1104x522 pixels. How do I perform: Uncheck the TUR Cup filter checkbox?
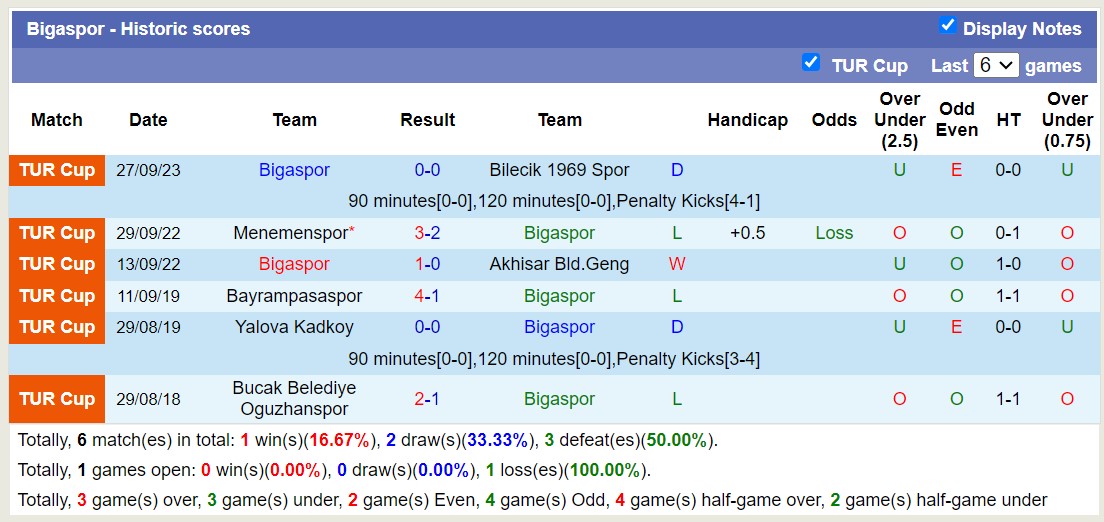coord(811,63)
